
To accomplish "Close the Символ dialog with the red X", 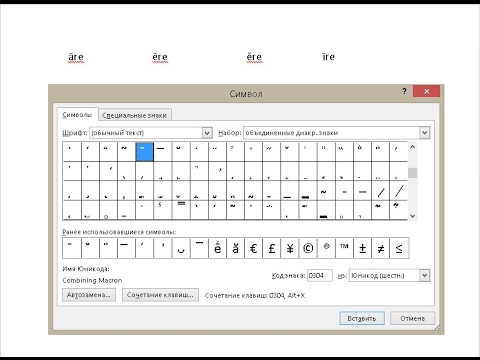I will click(426, 91).
